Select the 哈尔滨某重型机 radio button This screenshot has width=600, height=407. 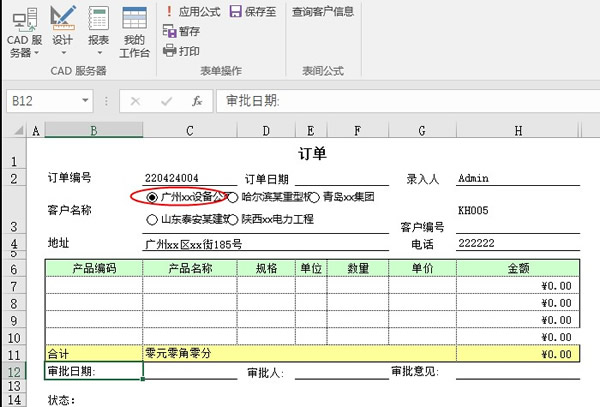tap(232, 198)
